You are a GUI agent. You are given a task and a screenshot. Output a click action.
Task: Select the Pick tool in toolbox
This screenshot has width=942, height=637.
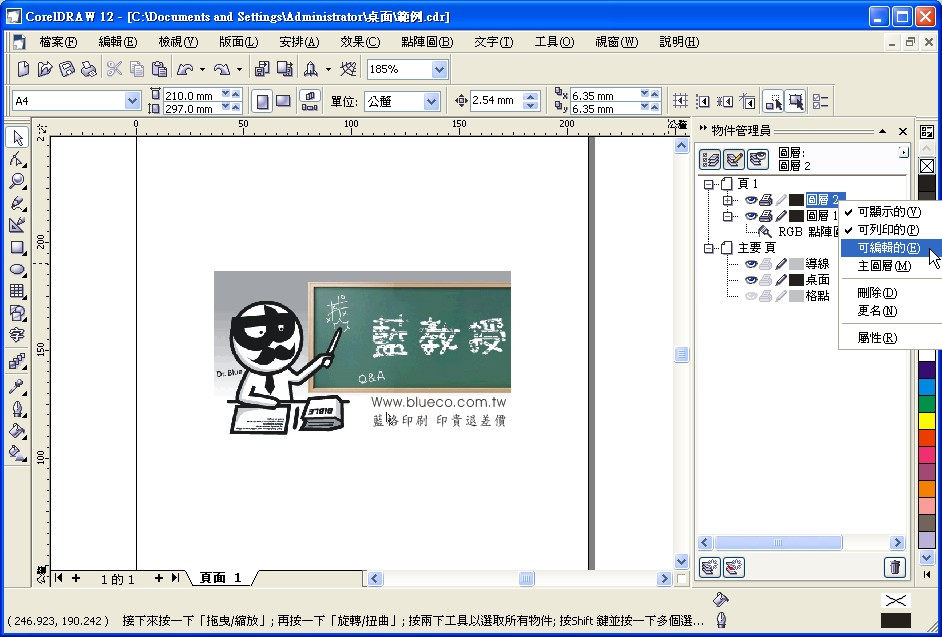pyautogui.click(x=17, y=138)
